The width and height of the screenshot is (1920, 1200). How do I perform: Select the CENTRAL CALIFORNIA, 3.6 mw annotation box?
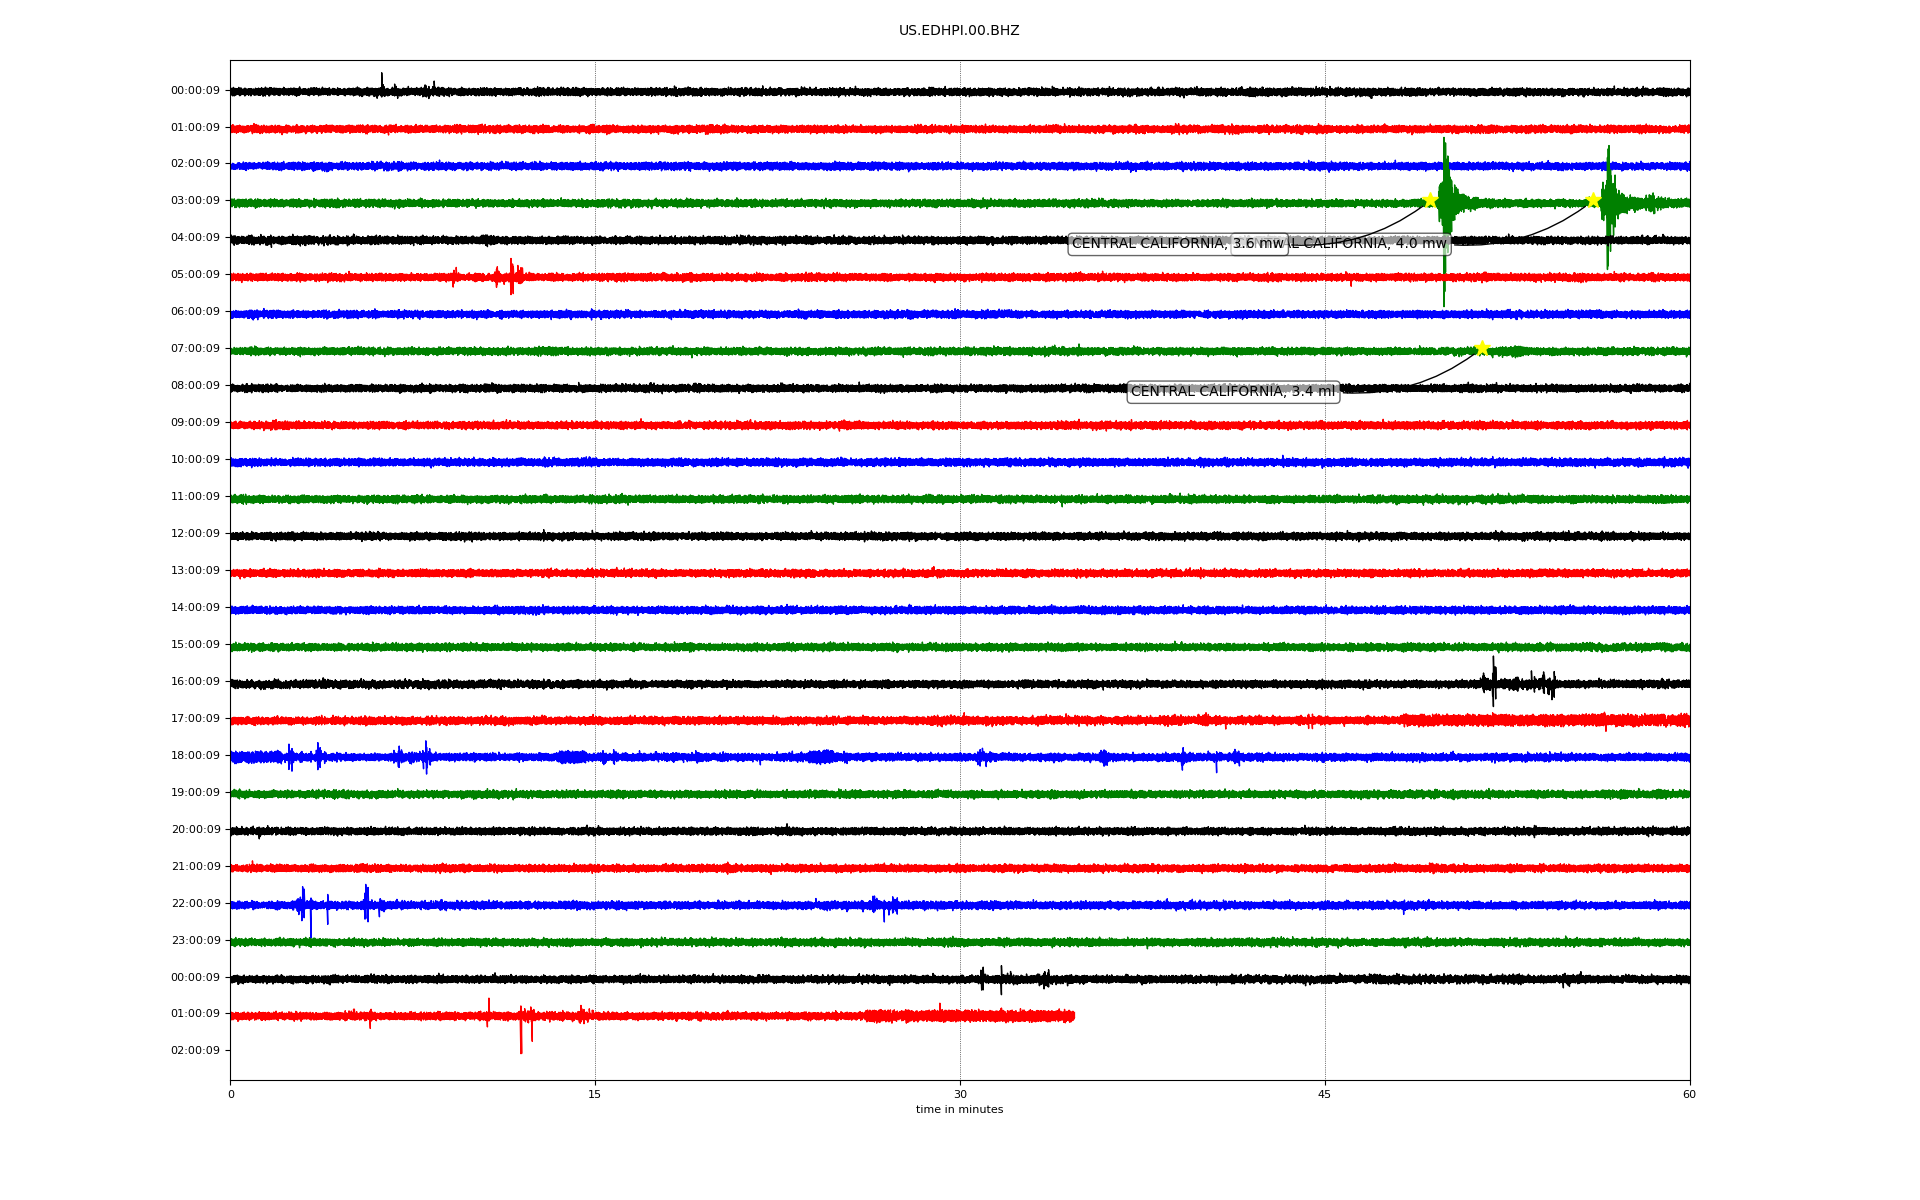(x=1150, y=244)
